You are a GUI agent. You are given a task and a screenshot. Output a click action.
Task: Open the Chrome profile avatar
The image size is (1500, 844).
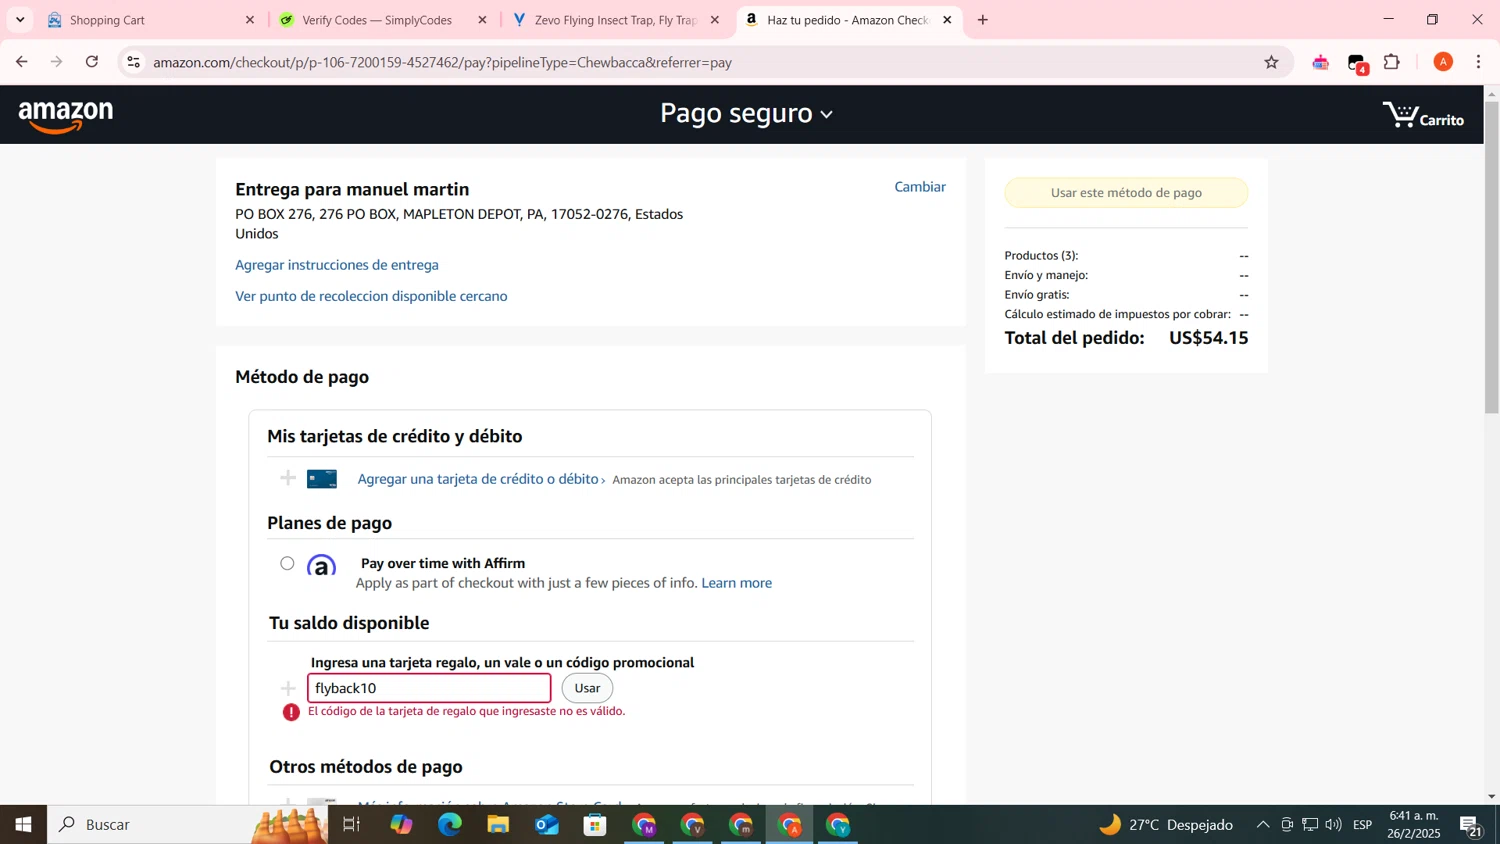click(x=1443, y=62)
